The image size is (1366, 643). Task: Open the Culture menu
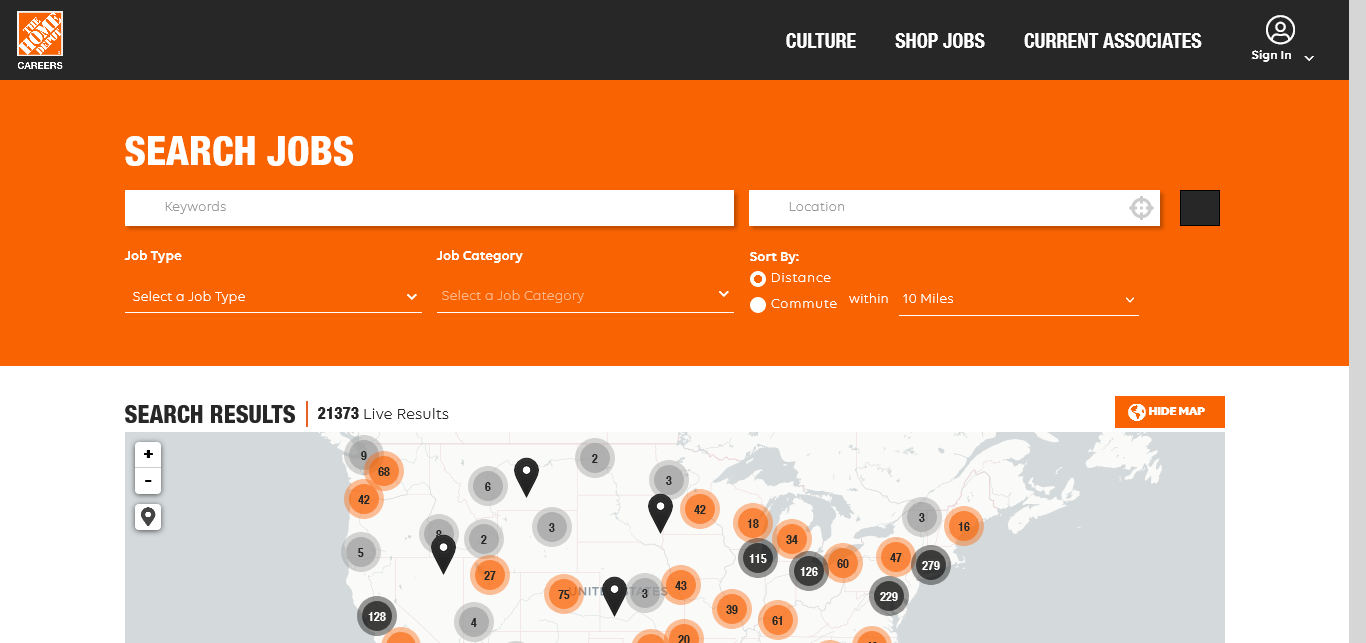pos(820,41)
